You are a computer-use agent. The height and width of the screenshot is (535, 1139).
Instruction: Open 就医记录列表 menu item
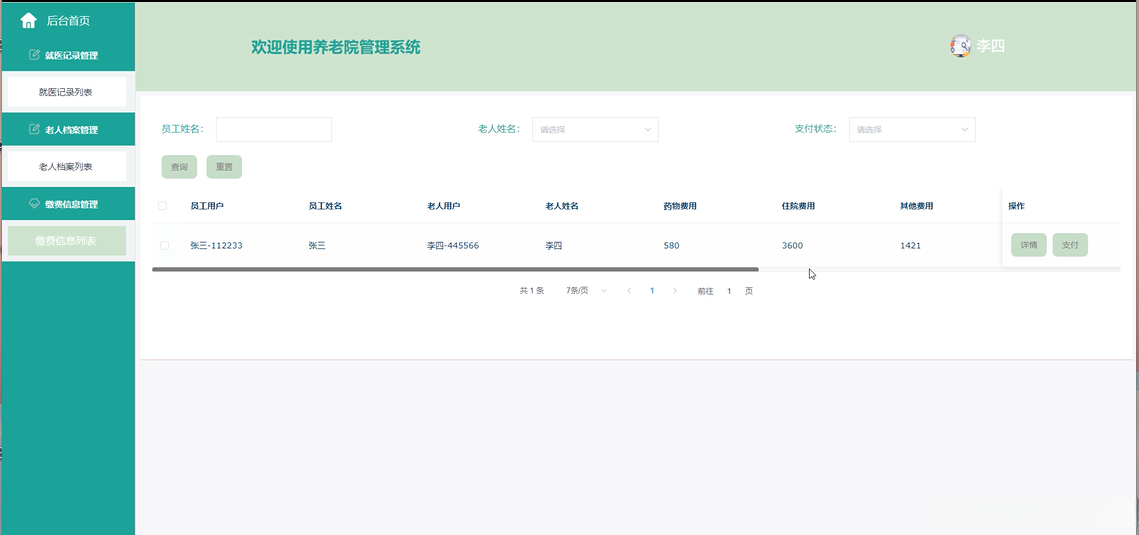[67, 92]
